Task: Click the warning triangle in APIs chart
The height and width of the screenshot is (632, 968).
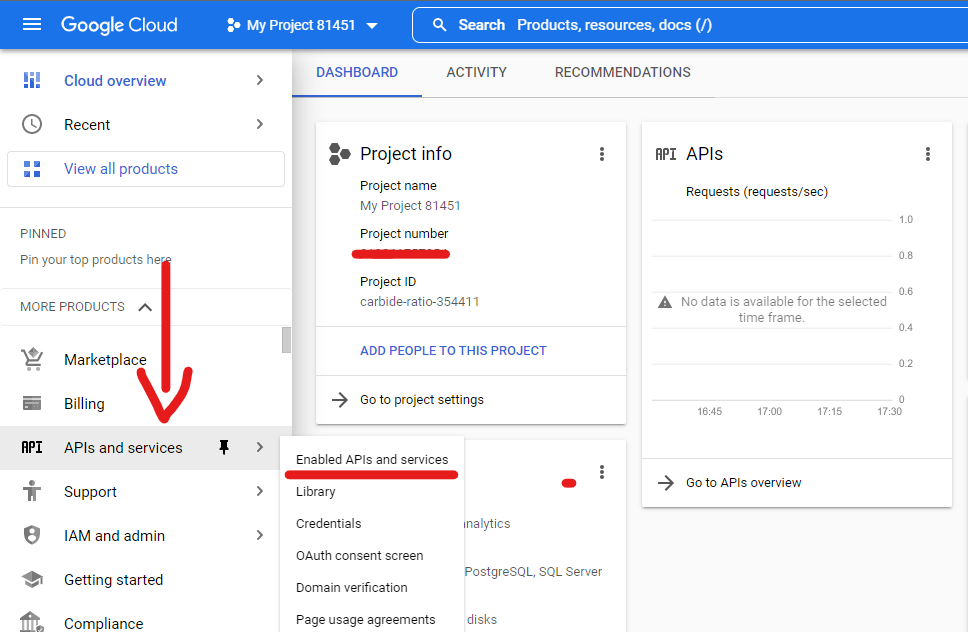Action: click(665, 302)
